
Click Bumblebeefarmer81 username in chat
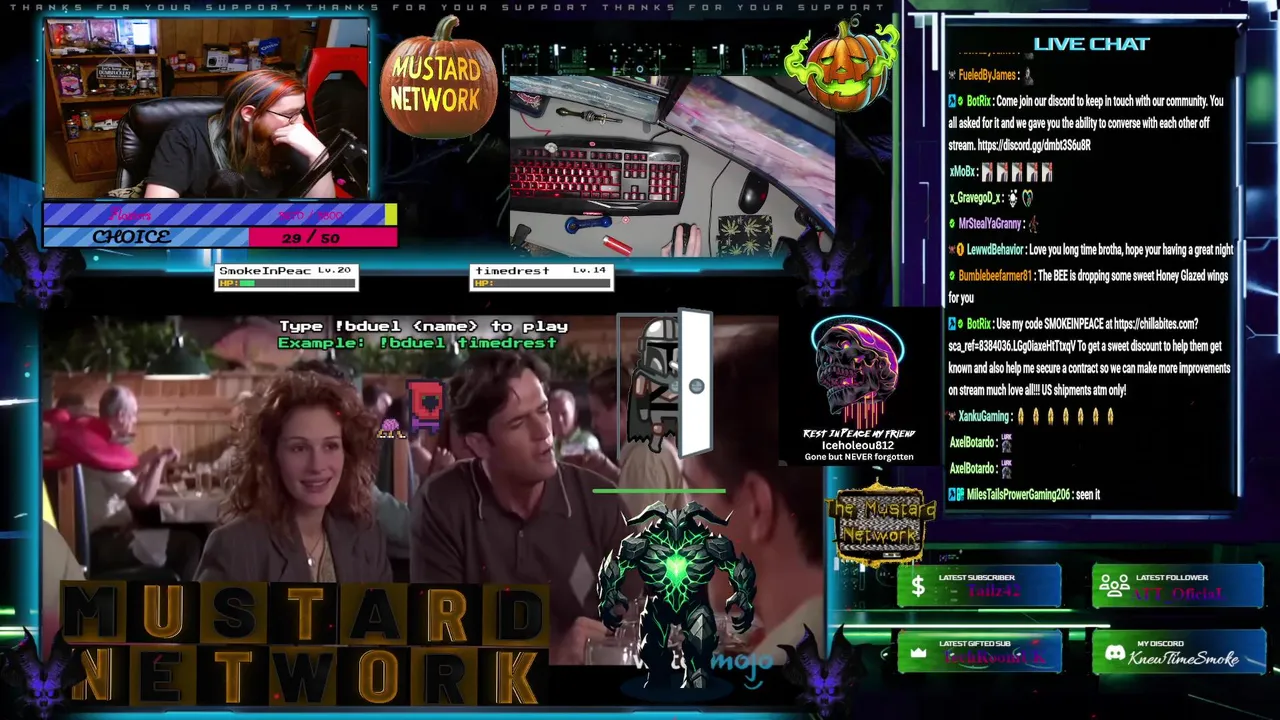click(994, 276)
